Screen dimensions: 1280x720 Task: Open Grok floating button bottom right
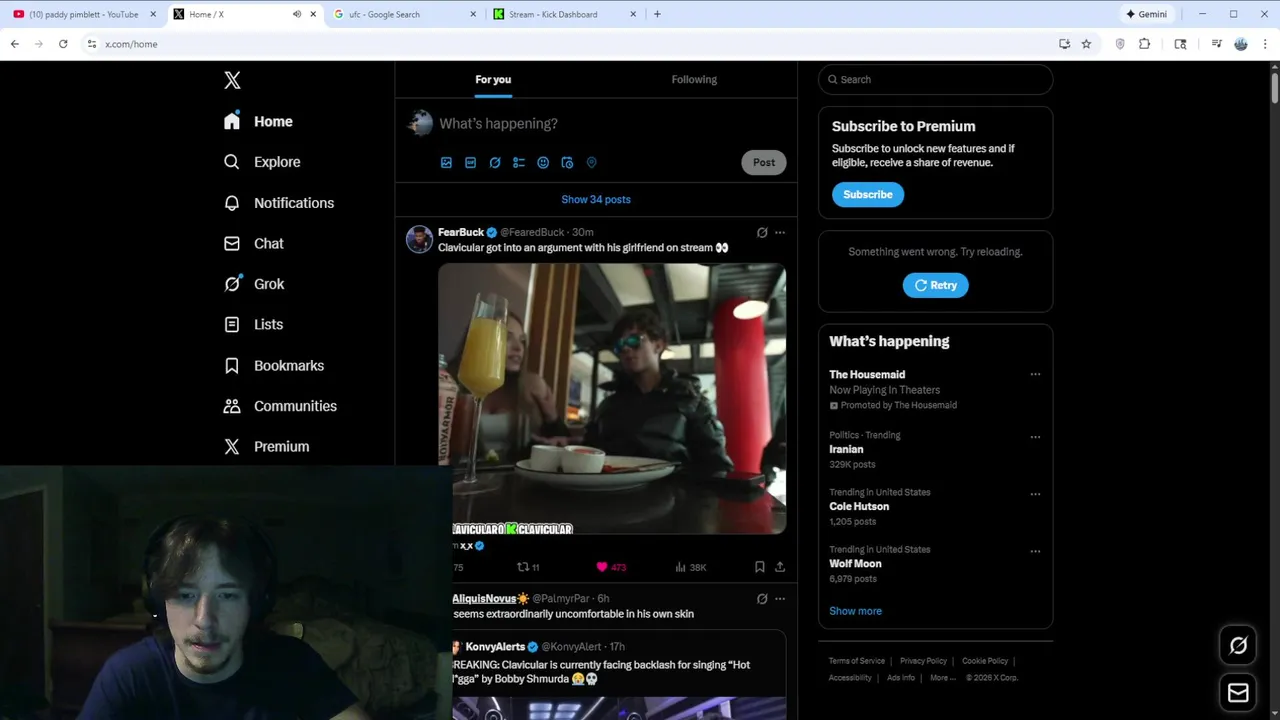point(1238,646)
